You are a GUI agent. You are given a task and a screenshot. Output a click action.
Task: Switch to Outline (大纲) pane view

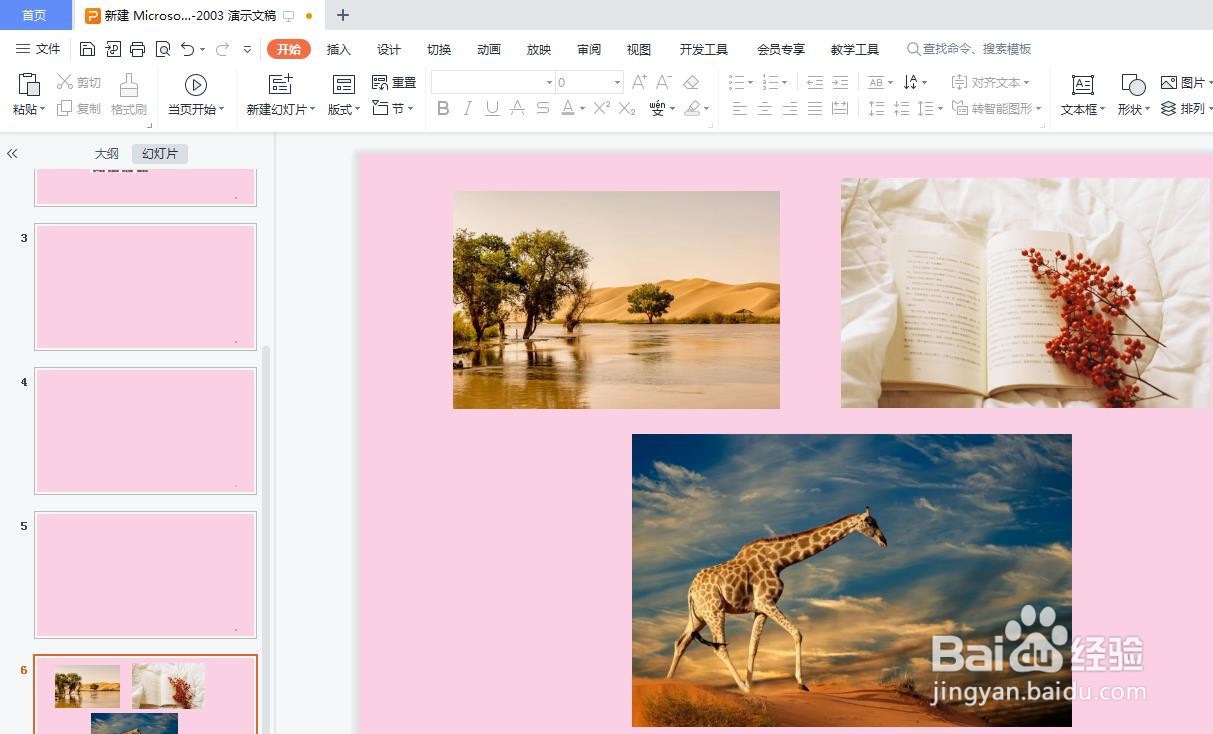[107, 154]
